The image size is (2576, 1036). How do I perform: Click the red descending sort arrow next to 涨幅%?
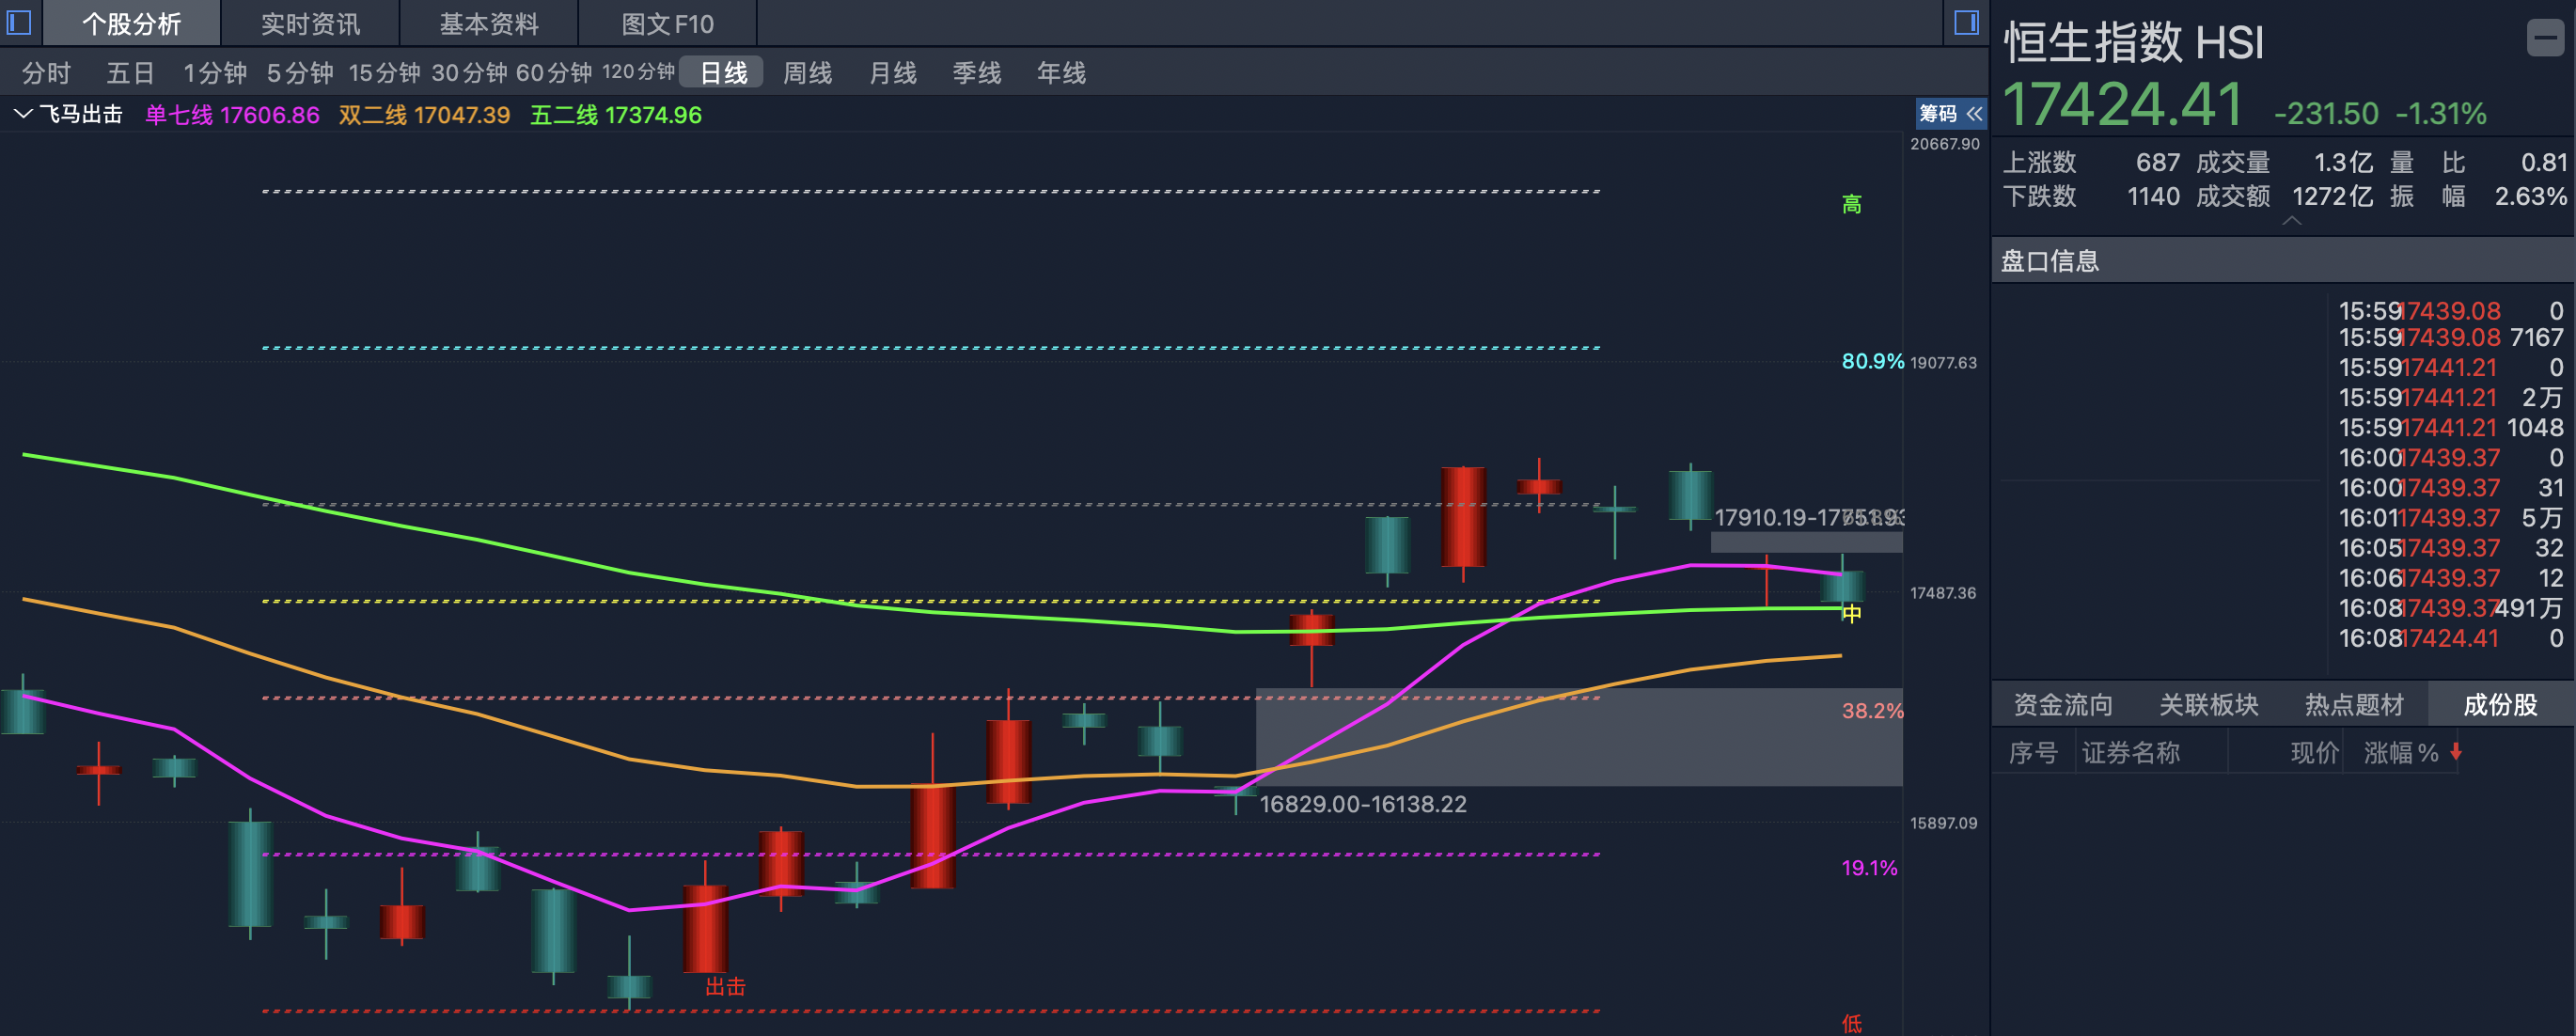point(2456,753)
